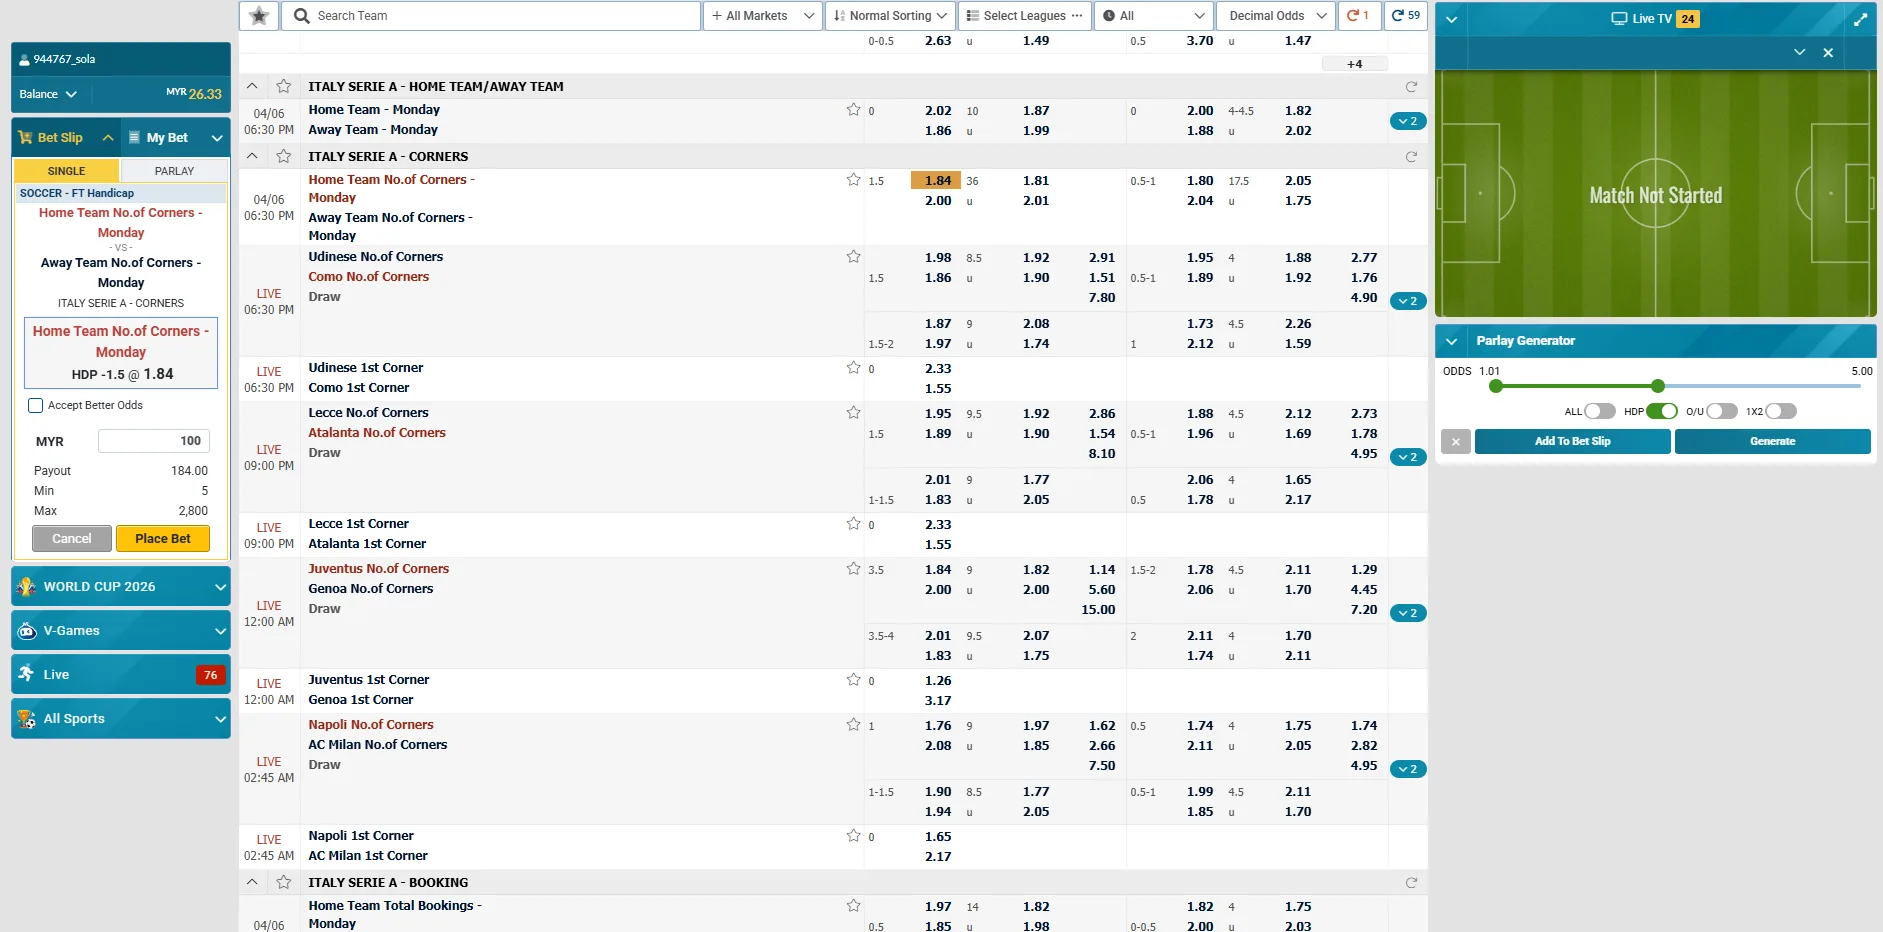Star the Napoli 1st Corner match
Viewport: 1883px width, 932px height.
853,836
